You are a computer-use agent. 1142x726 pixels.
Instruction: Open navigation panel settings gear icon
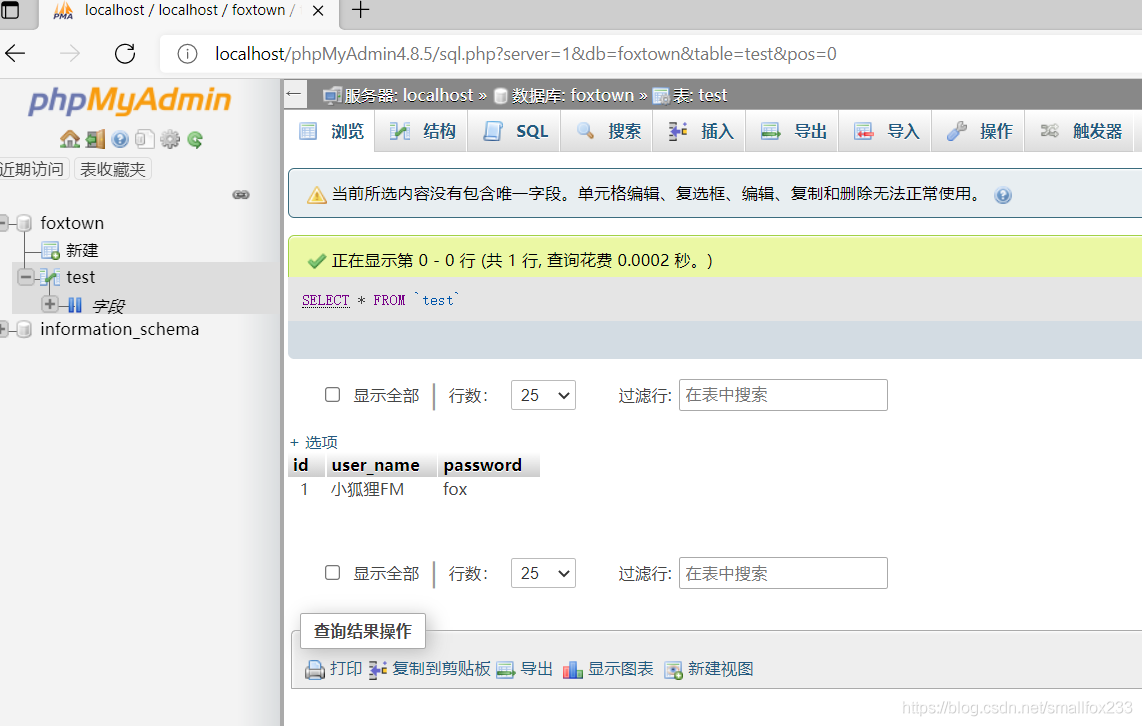pyautogui.click(x=170, y=139)
